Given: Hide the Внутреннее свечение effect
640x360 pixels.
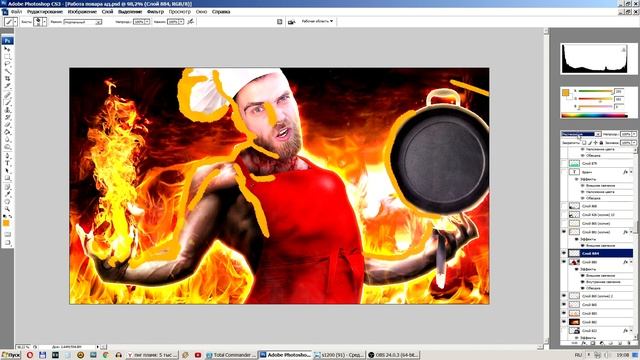Looking at the screenshot, I should pyautogui.click(x=582, y=282).
